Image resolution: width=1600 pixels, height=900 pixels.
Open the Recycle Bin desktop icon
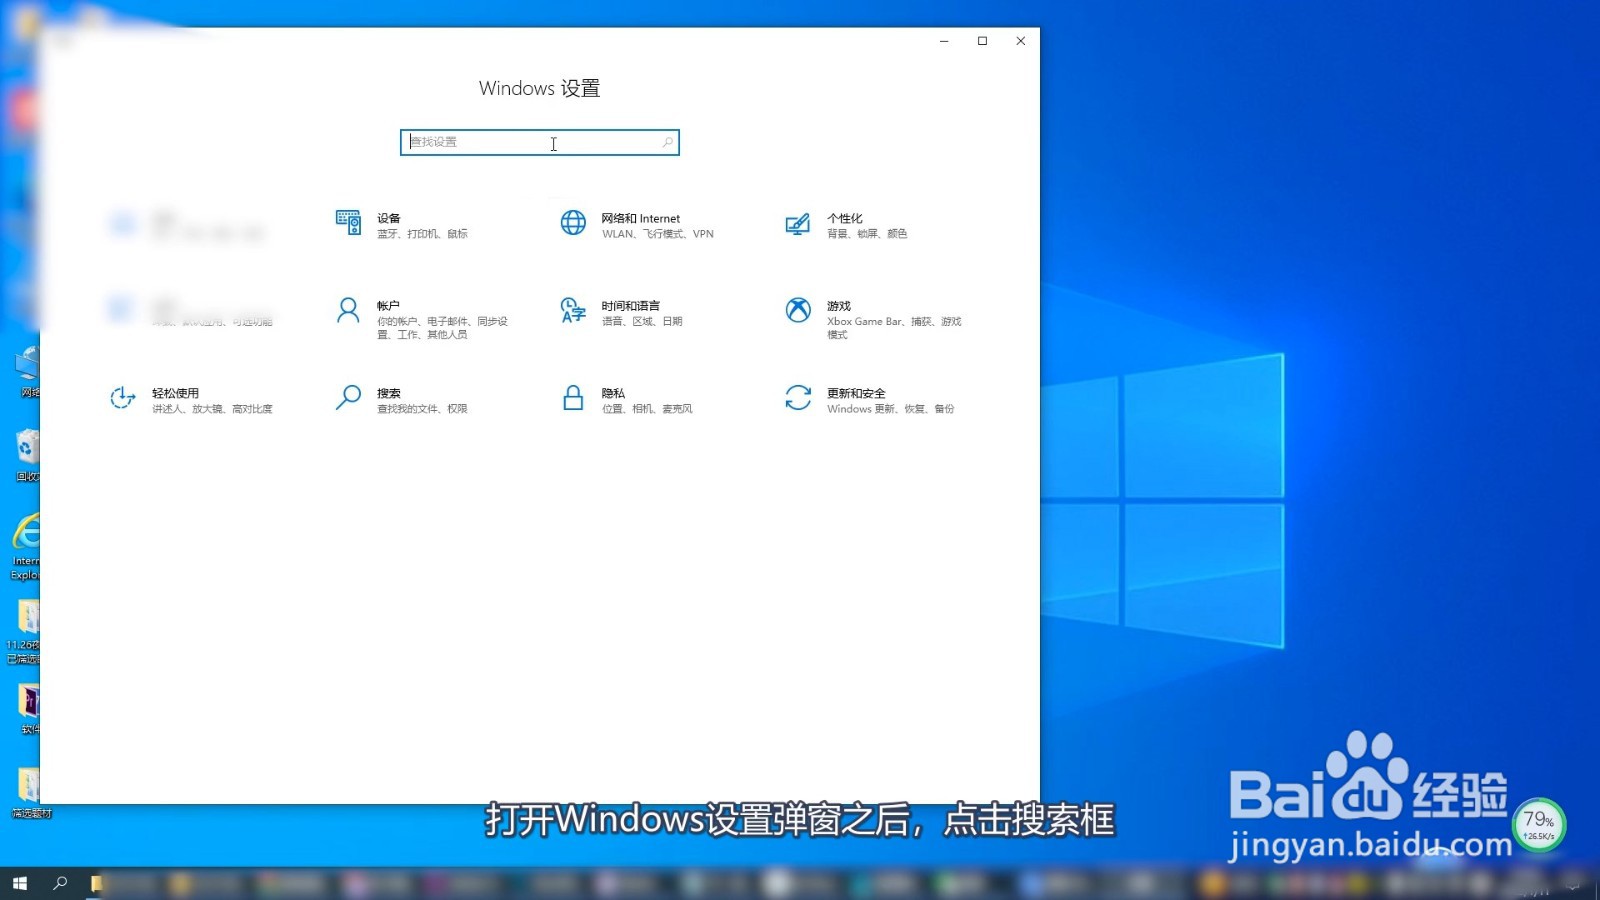pos(26,455)
